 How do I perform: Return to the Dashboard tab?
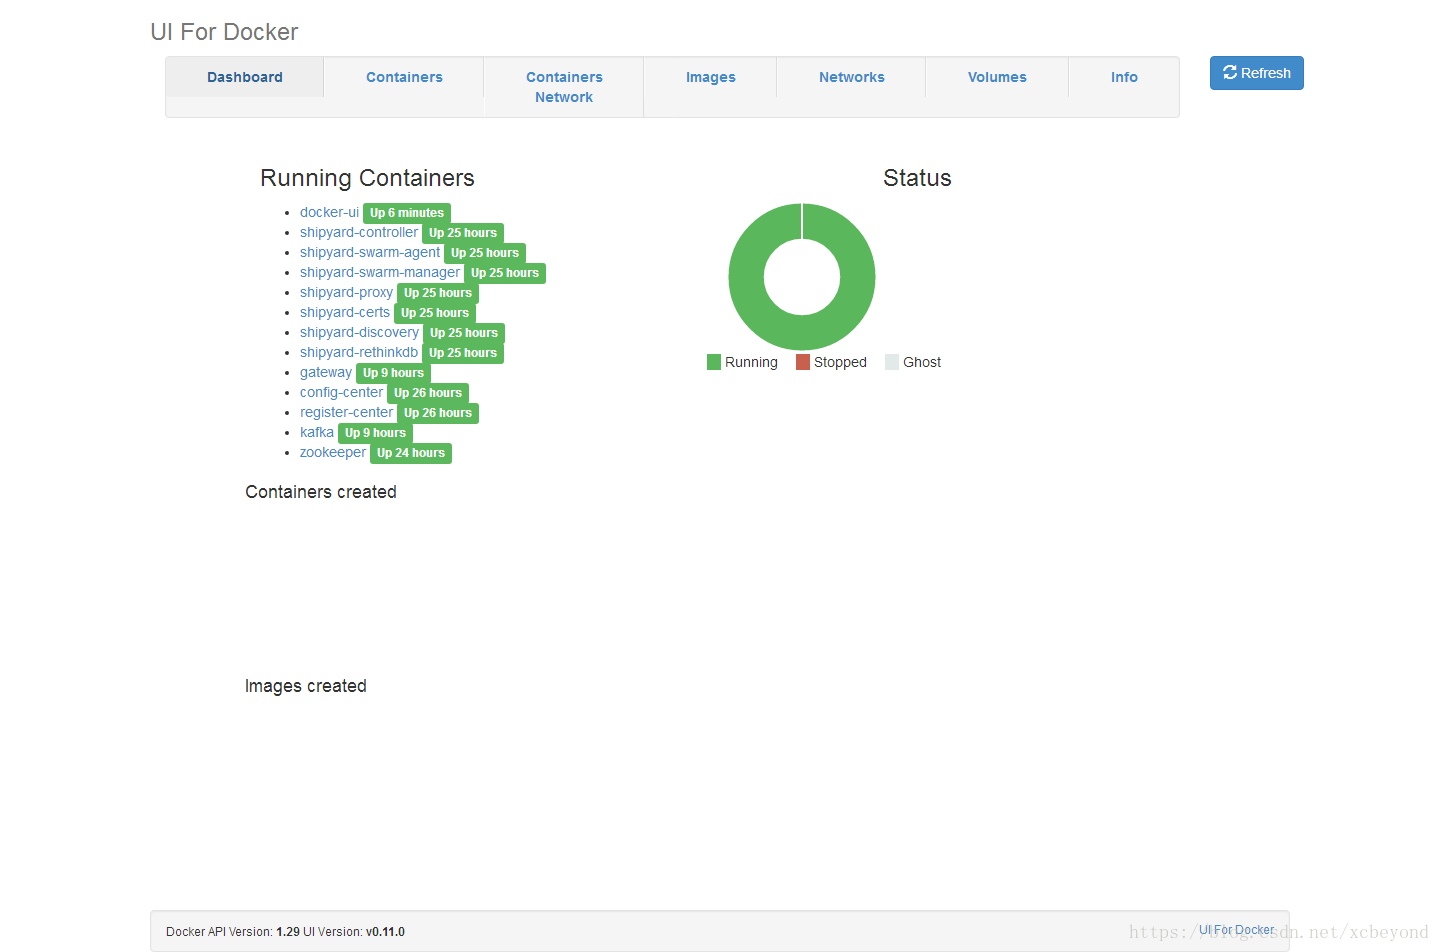tap(244, 77)
